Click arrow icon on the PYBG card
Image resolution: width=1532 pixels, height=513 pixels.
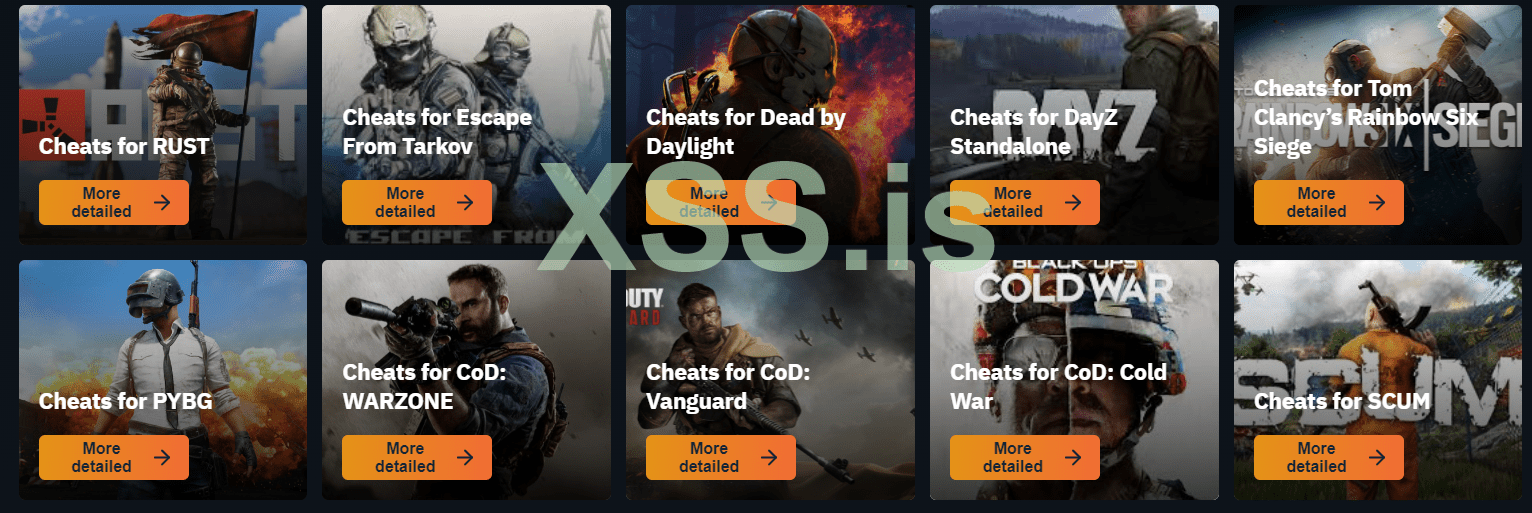pos(162,457)
